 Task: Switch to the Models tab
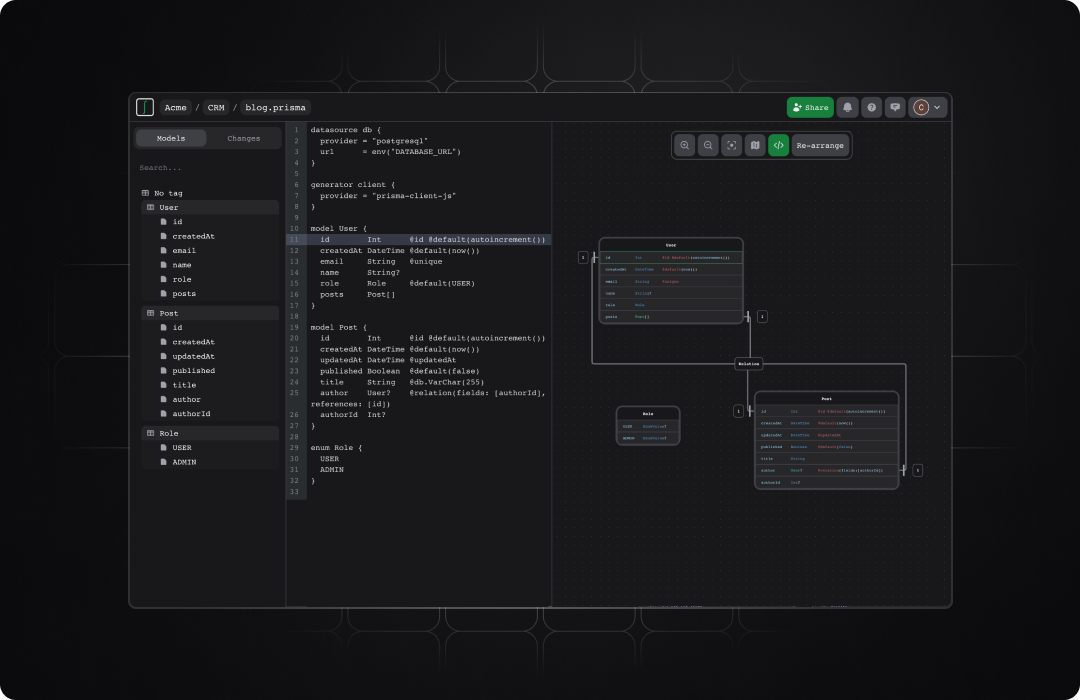(171, 138)
